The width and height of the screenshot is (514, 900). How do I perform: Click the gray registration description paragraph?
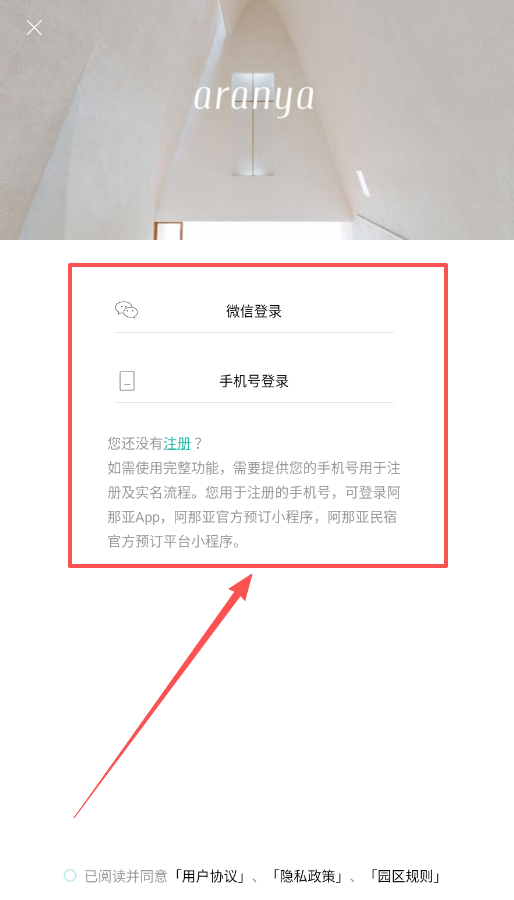254,505
